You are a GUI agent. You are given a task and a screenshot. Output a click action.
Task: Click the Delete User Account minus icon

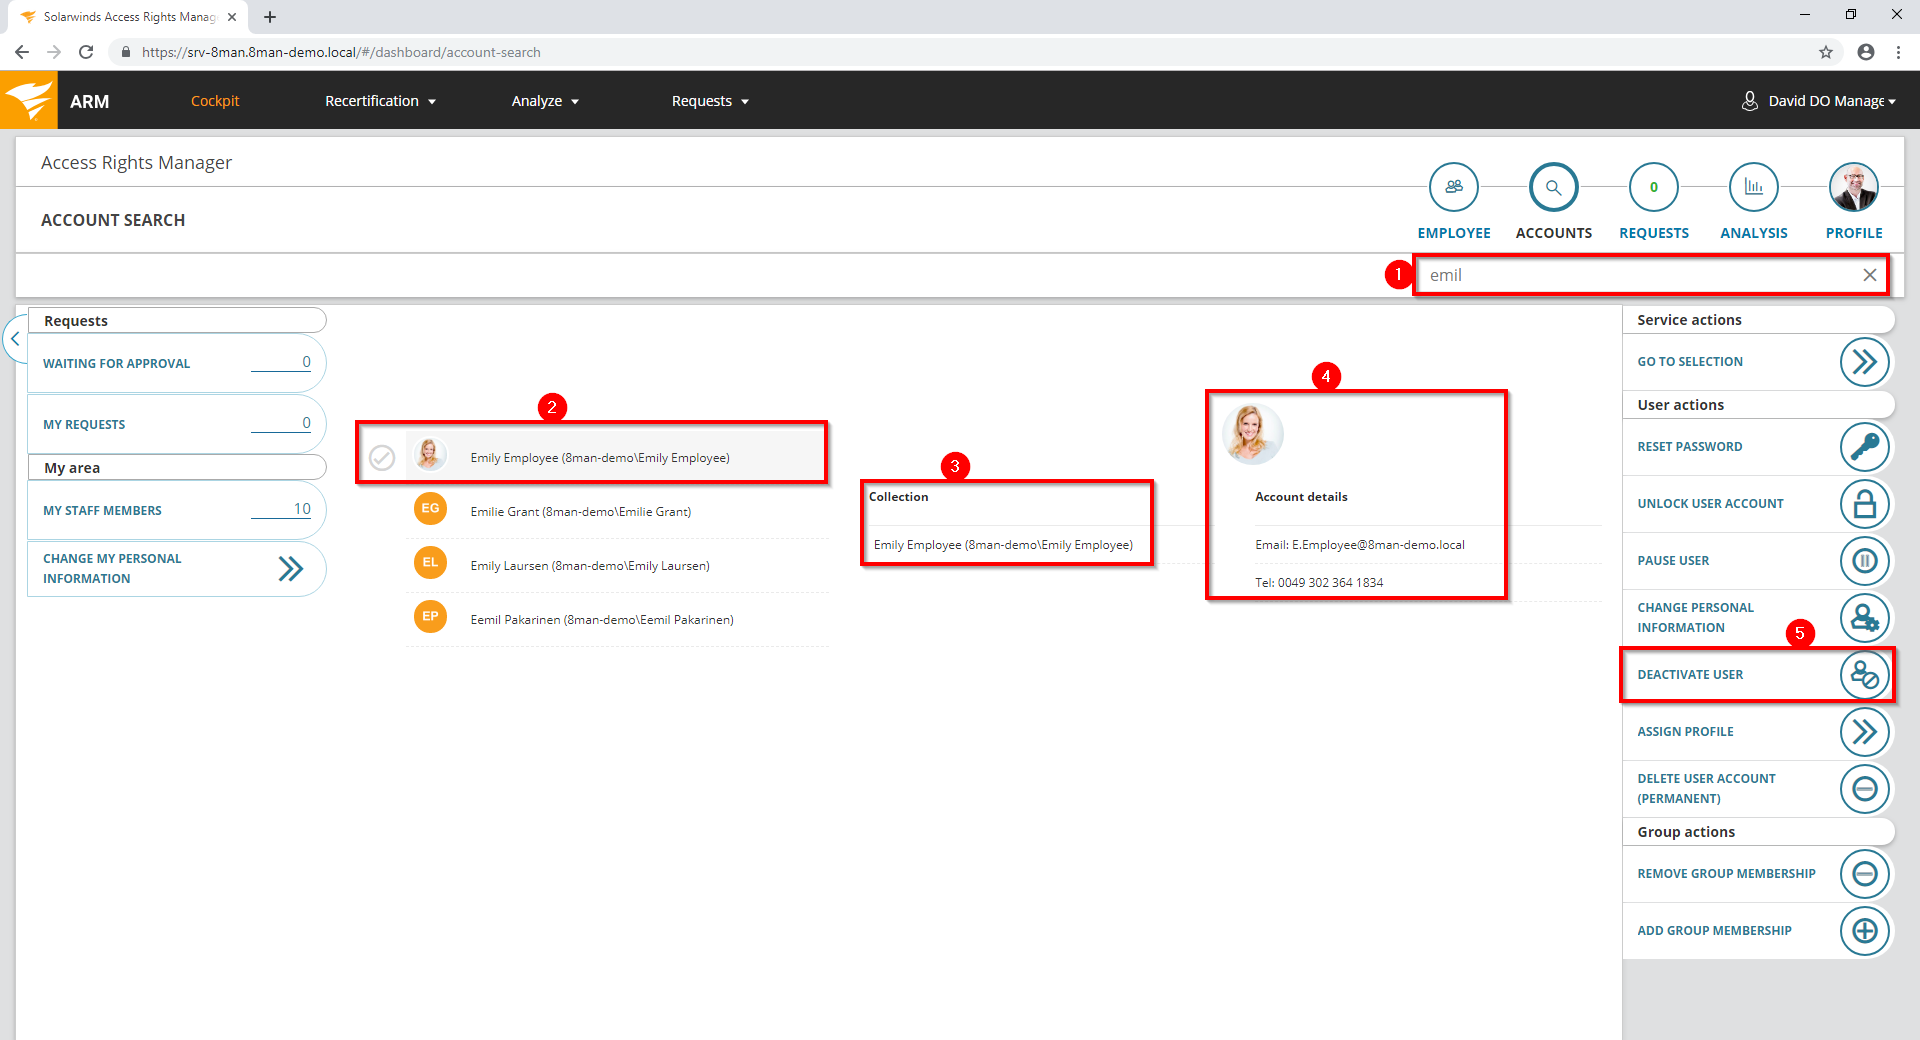tap(1864, 789)
